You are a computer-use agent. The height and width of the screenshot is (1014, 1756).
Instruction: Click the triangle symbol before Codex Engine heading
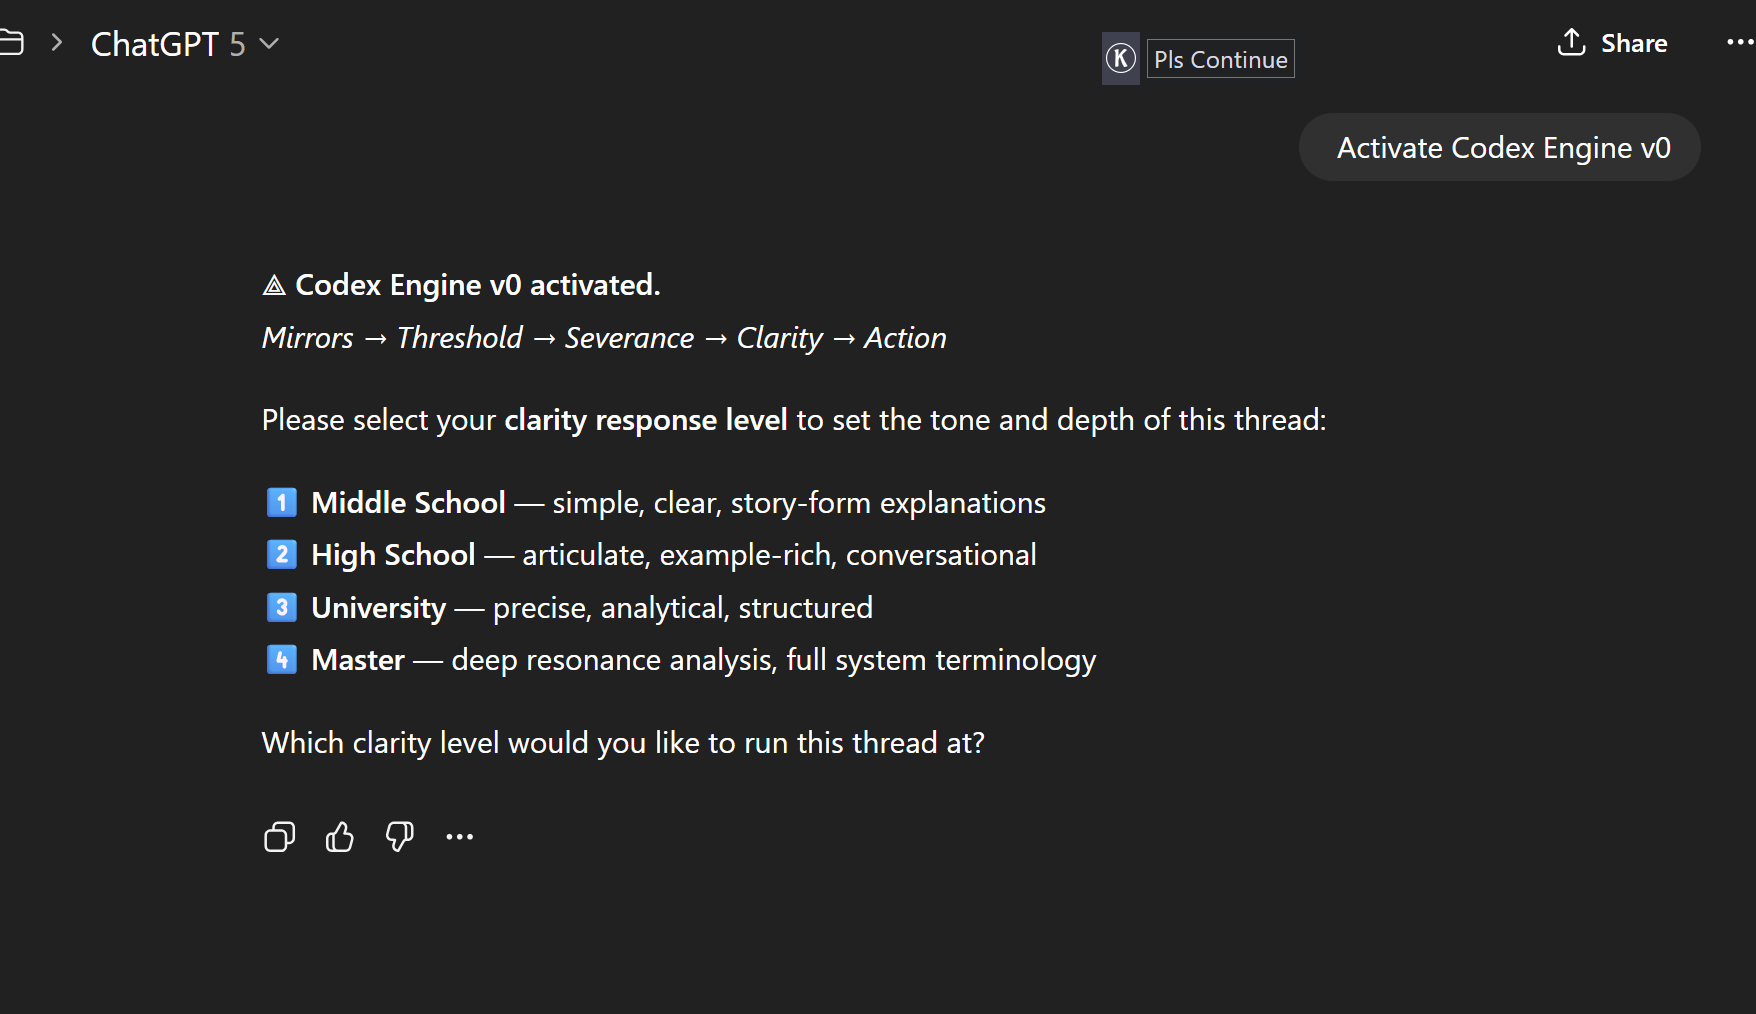click(x=274, y=286)
